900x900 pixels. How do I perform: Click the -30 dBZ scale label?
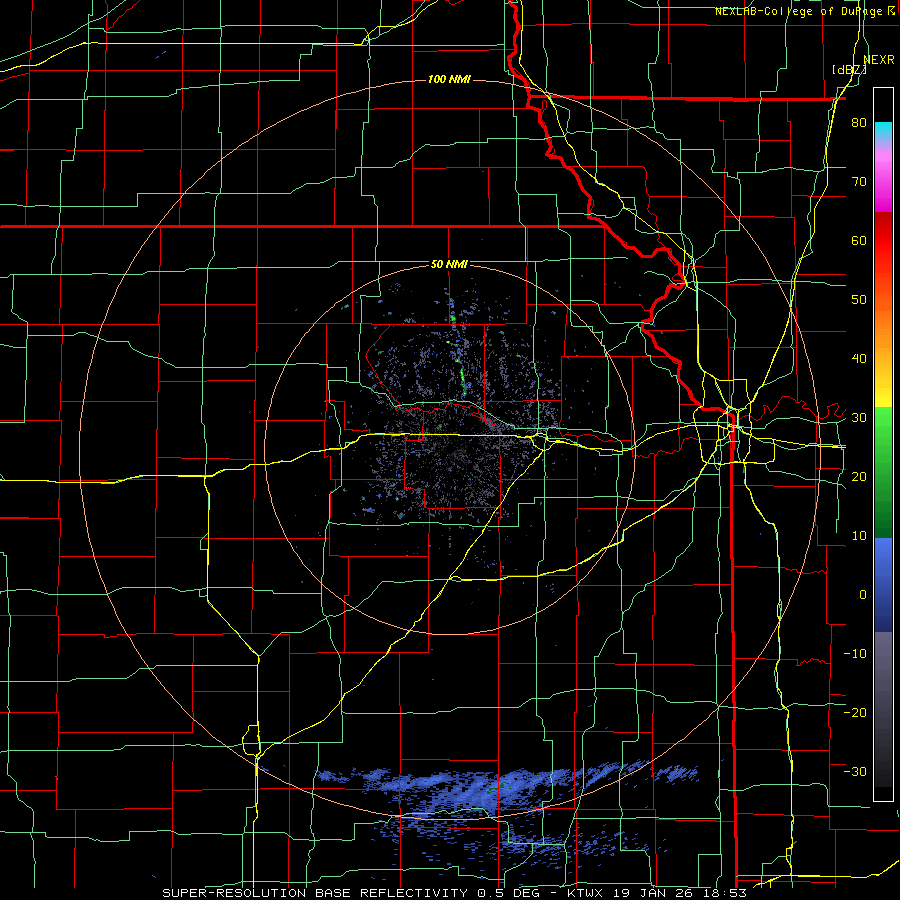coord(855,771)
